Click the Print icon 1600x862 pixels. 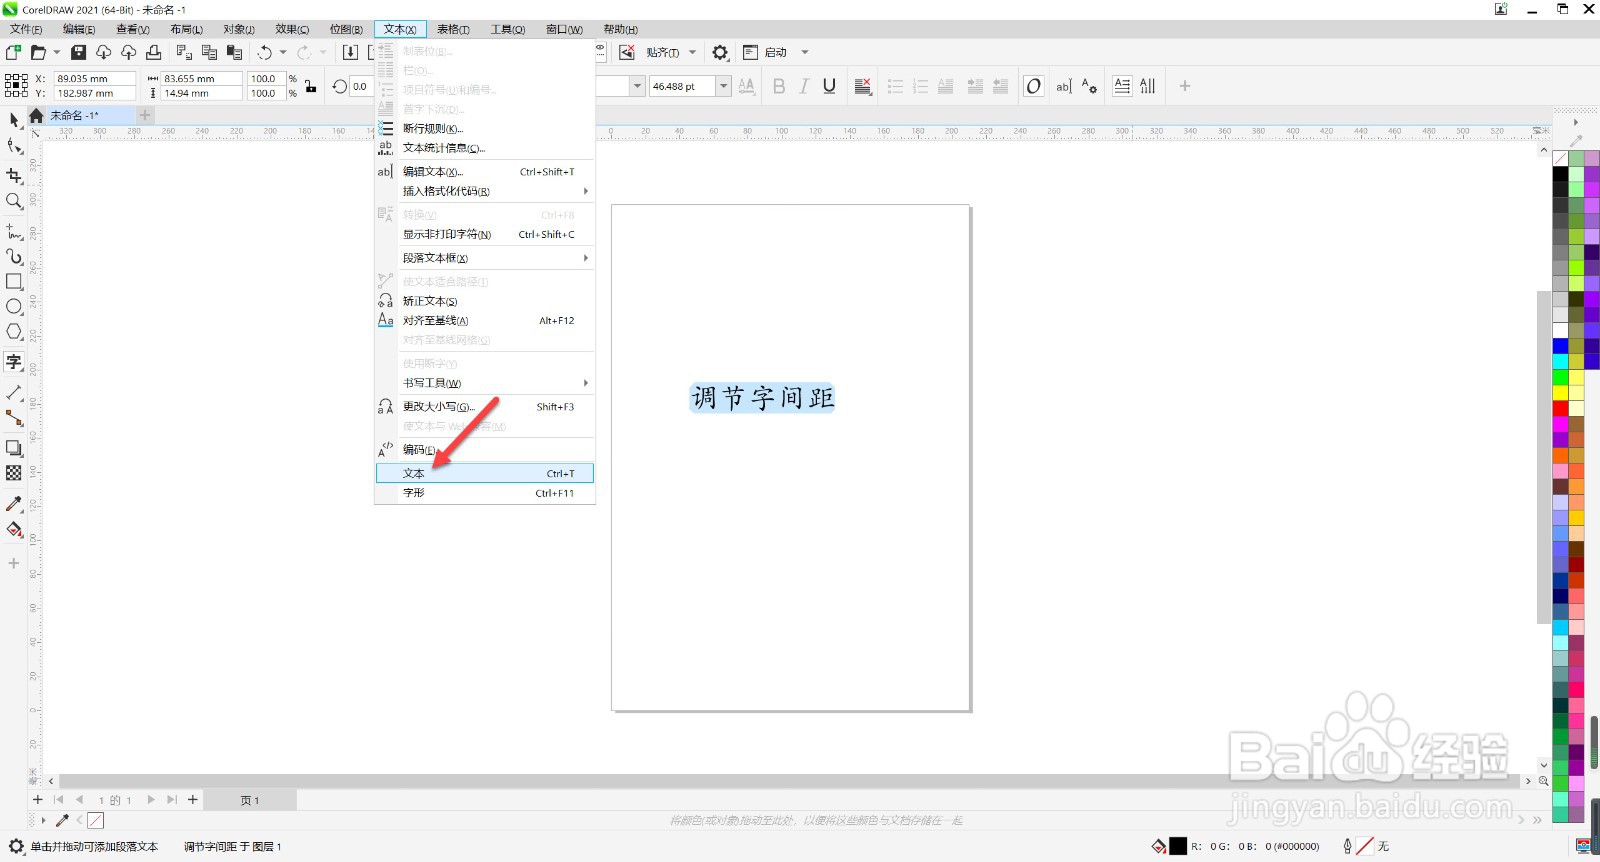(153, 52)
